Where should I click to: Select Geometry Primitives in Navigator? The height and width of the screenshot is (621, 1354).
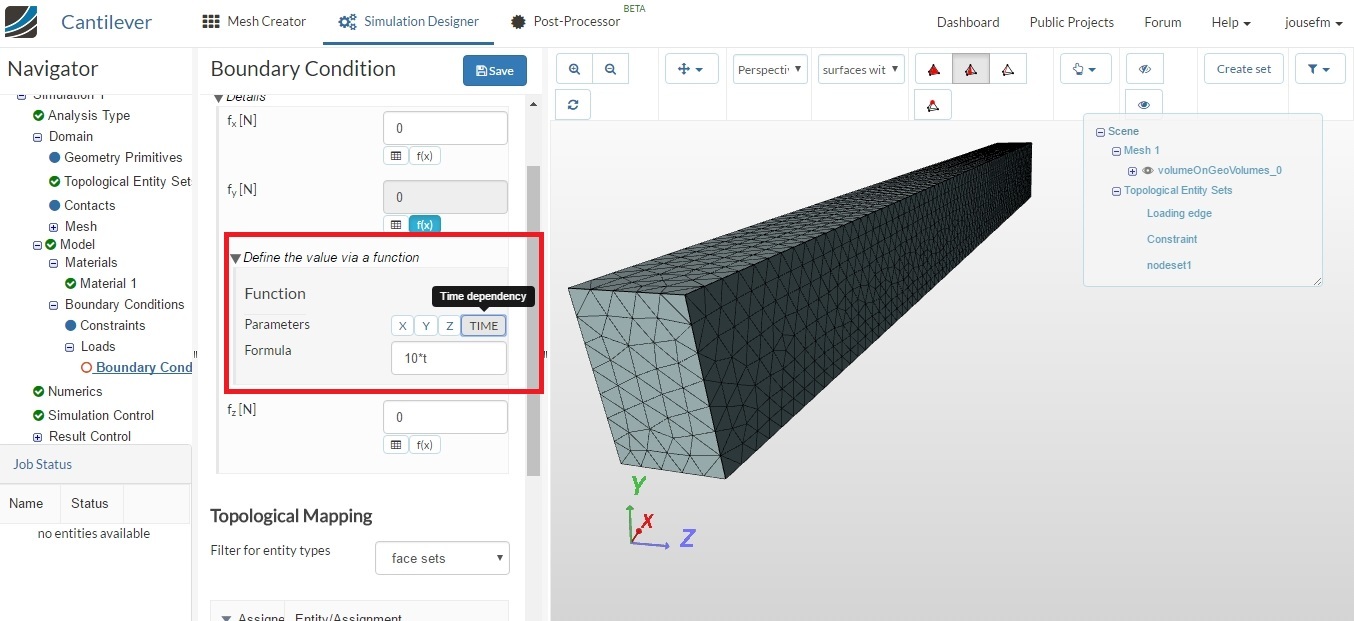tap(123, 157)
